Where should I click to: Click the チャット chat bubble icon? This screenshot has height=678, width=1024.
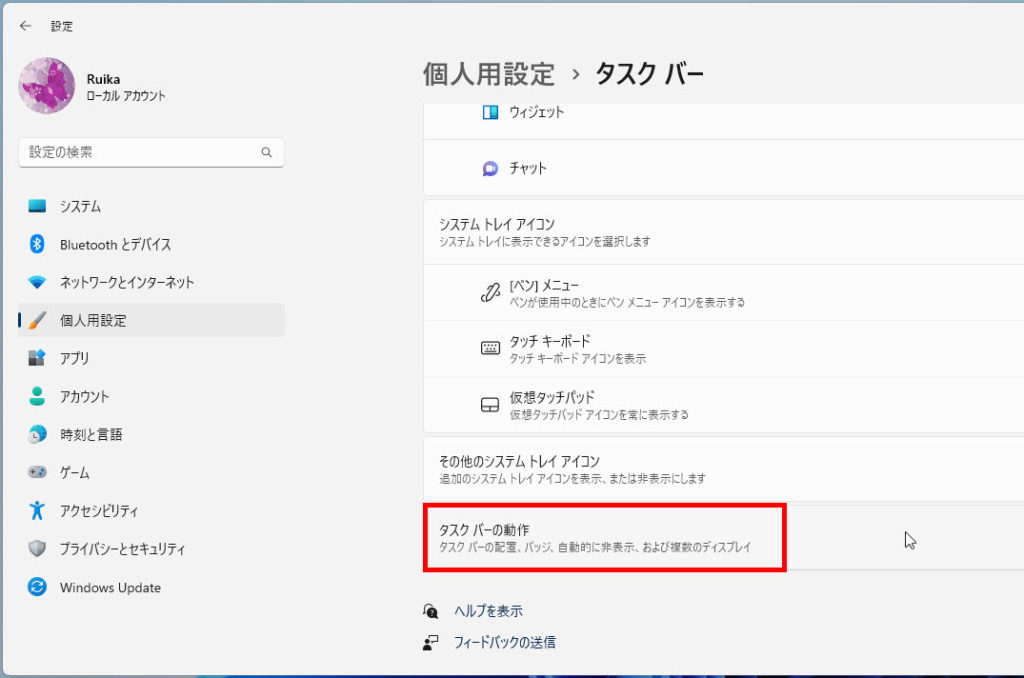(x=490, y=169)
